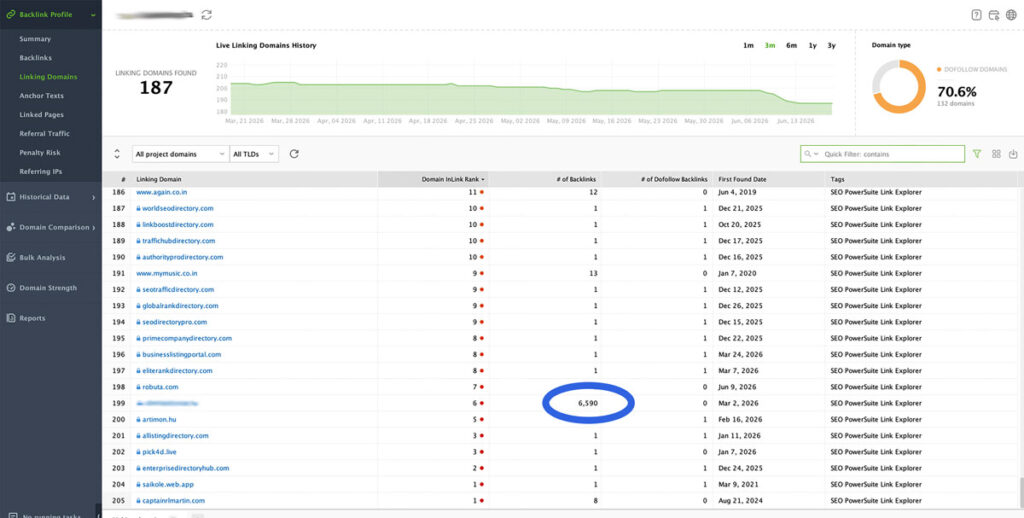Open Linked Pages in sidebar

click(x=41, y=114)
